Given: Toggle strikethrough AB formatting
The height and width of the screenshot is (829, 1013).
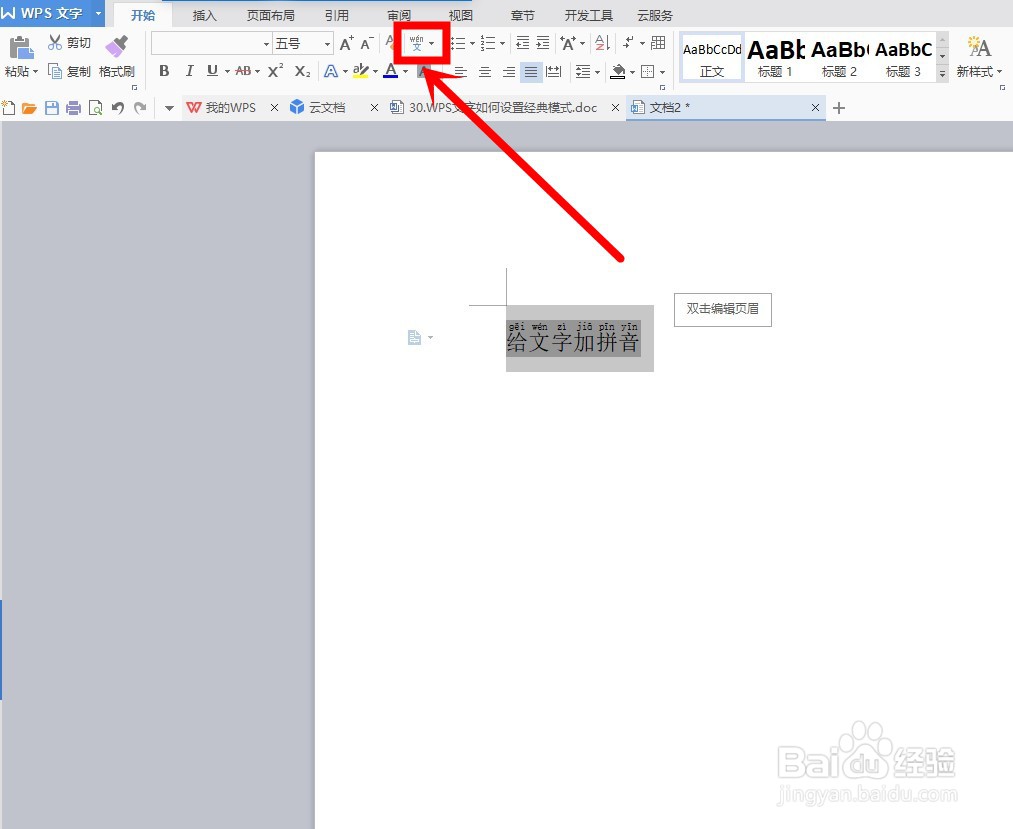Looking at the screenshot, I should 244,71.
